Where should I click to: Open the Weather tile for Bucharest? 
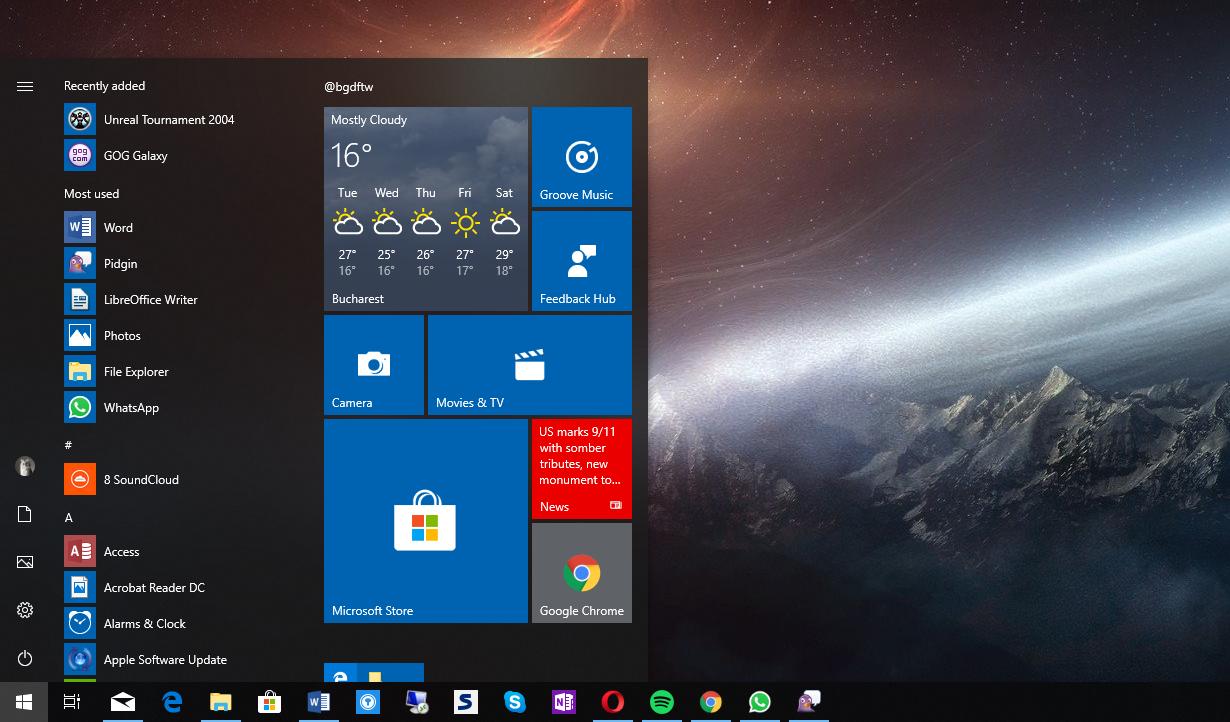coord(426,209)
